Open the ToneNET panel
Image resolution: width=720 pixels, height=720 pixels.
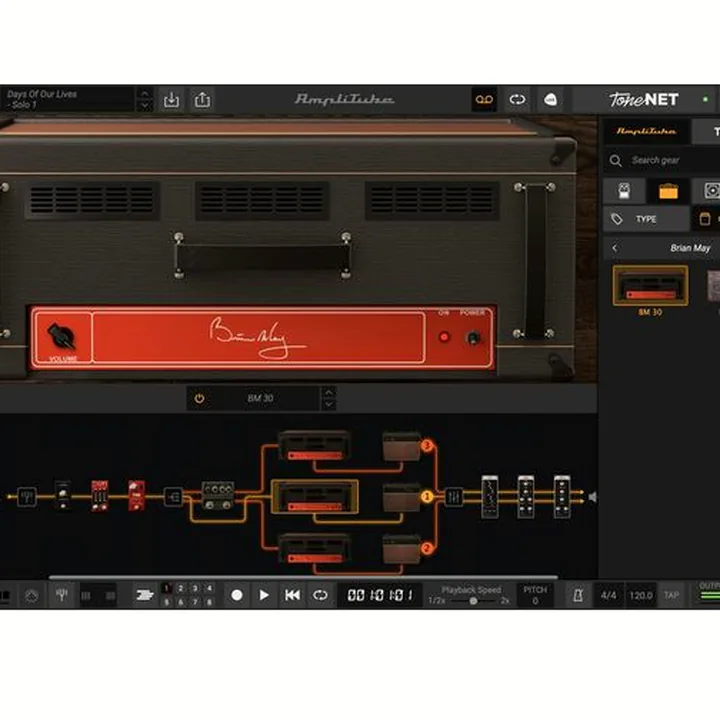[x=643, y=100]
